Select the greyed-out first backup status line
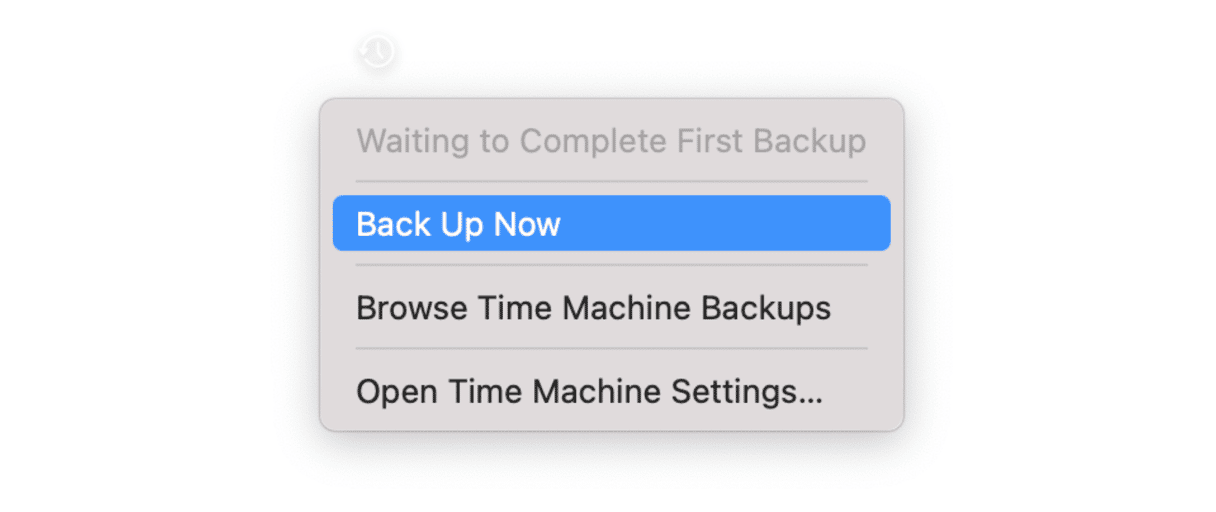 (611, 141)
